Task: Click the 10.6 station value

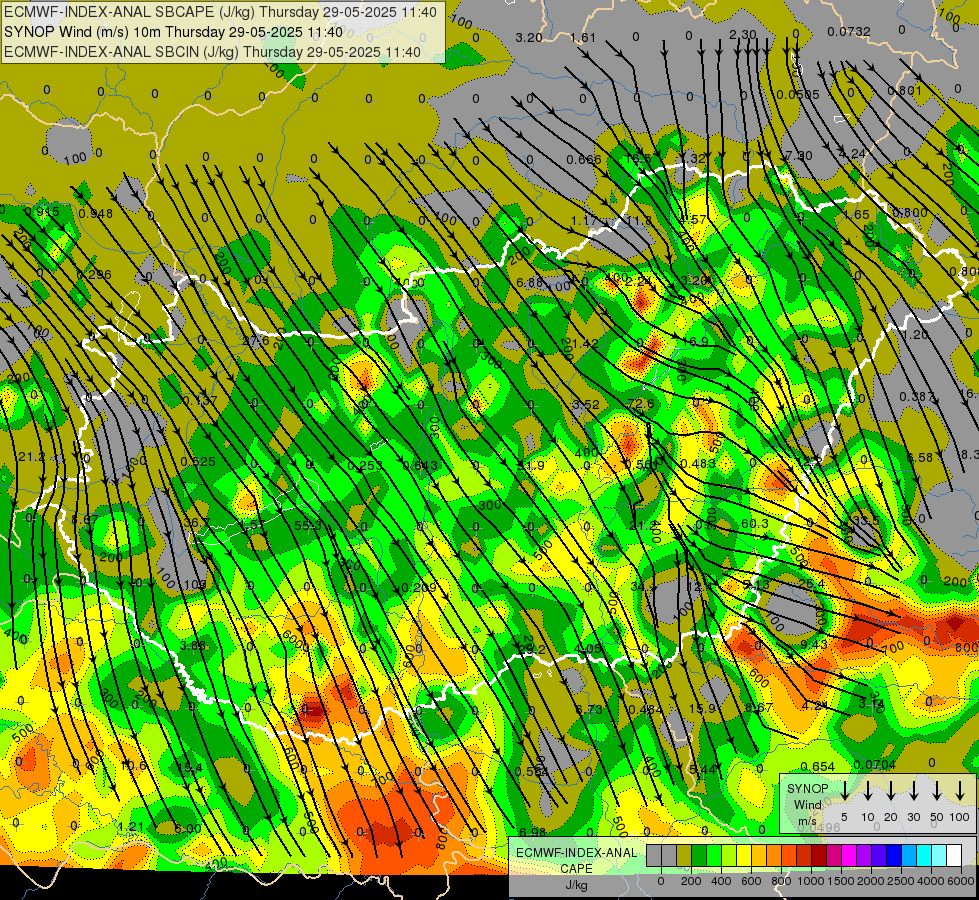Action: (x=133, y=766)
